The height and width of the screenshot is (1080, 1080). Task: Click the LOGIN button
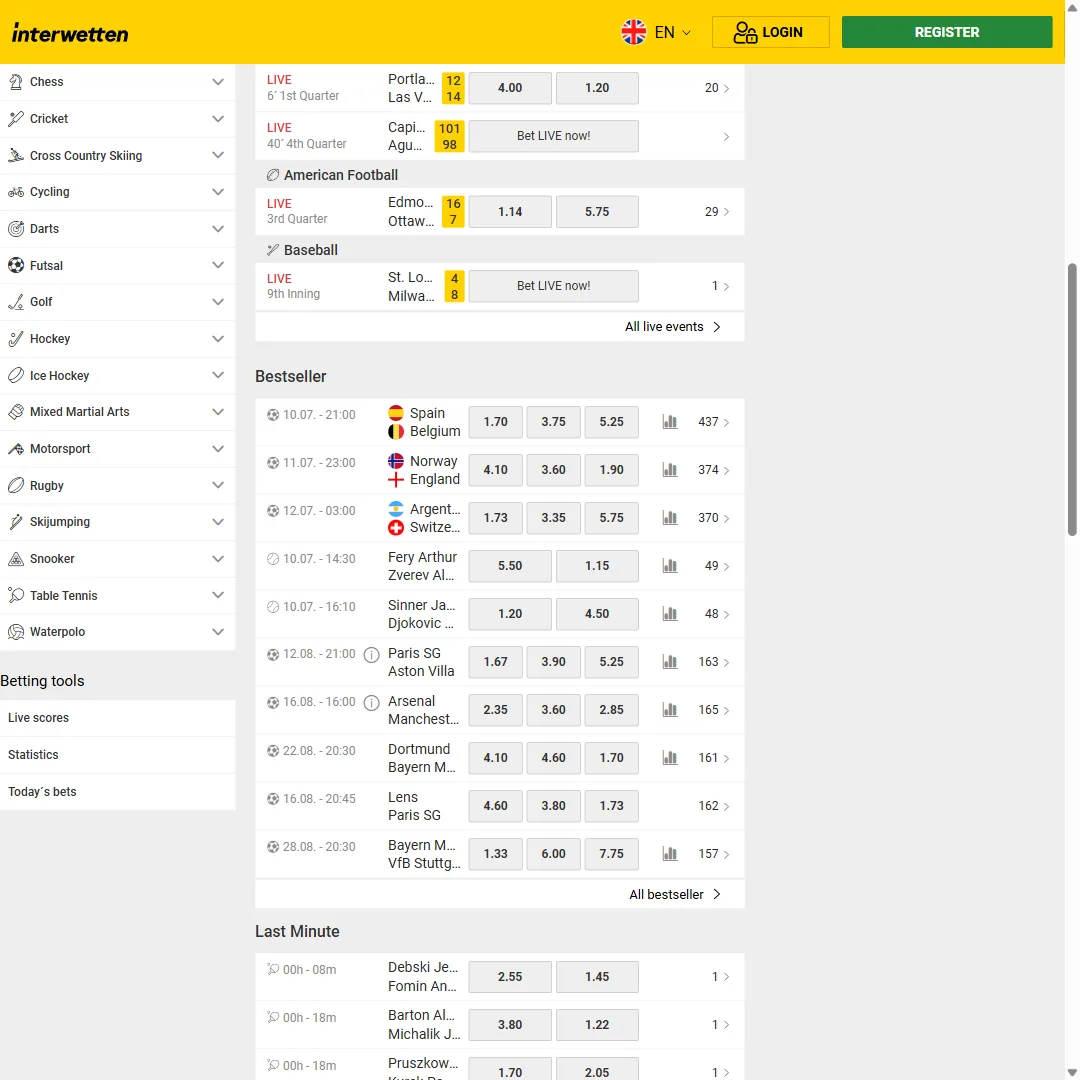[770, 32]
